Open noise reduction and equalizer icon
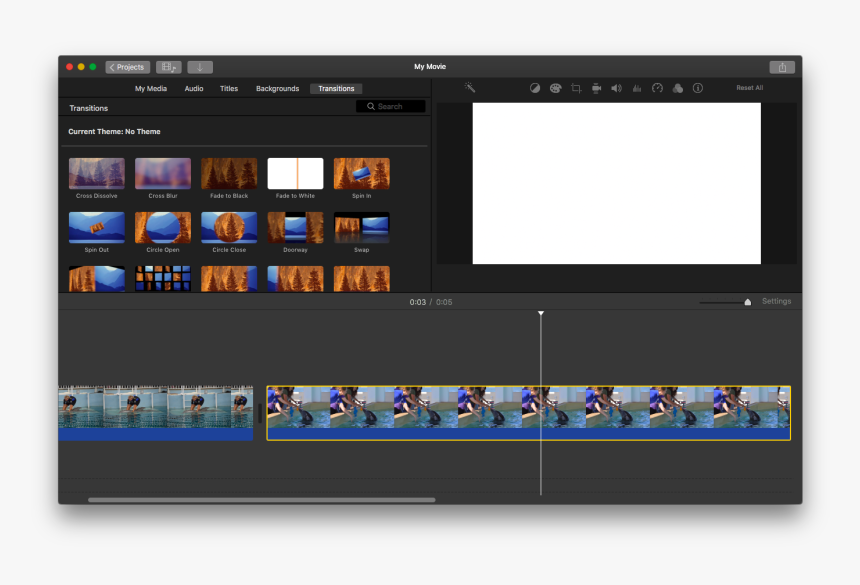This screenshot has width=860, height=585. click(x=637, y=88)
